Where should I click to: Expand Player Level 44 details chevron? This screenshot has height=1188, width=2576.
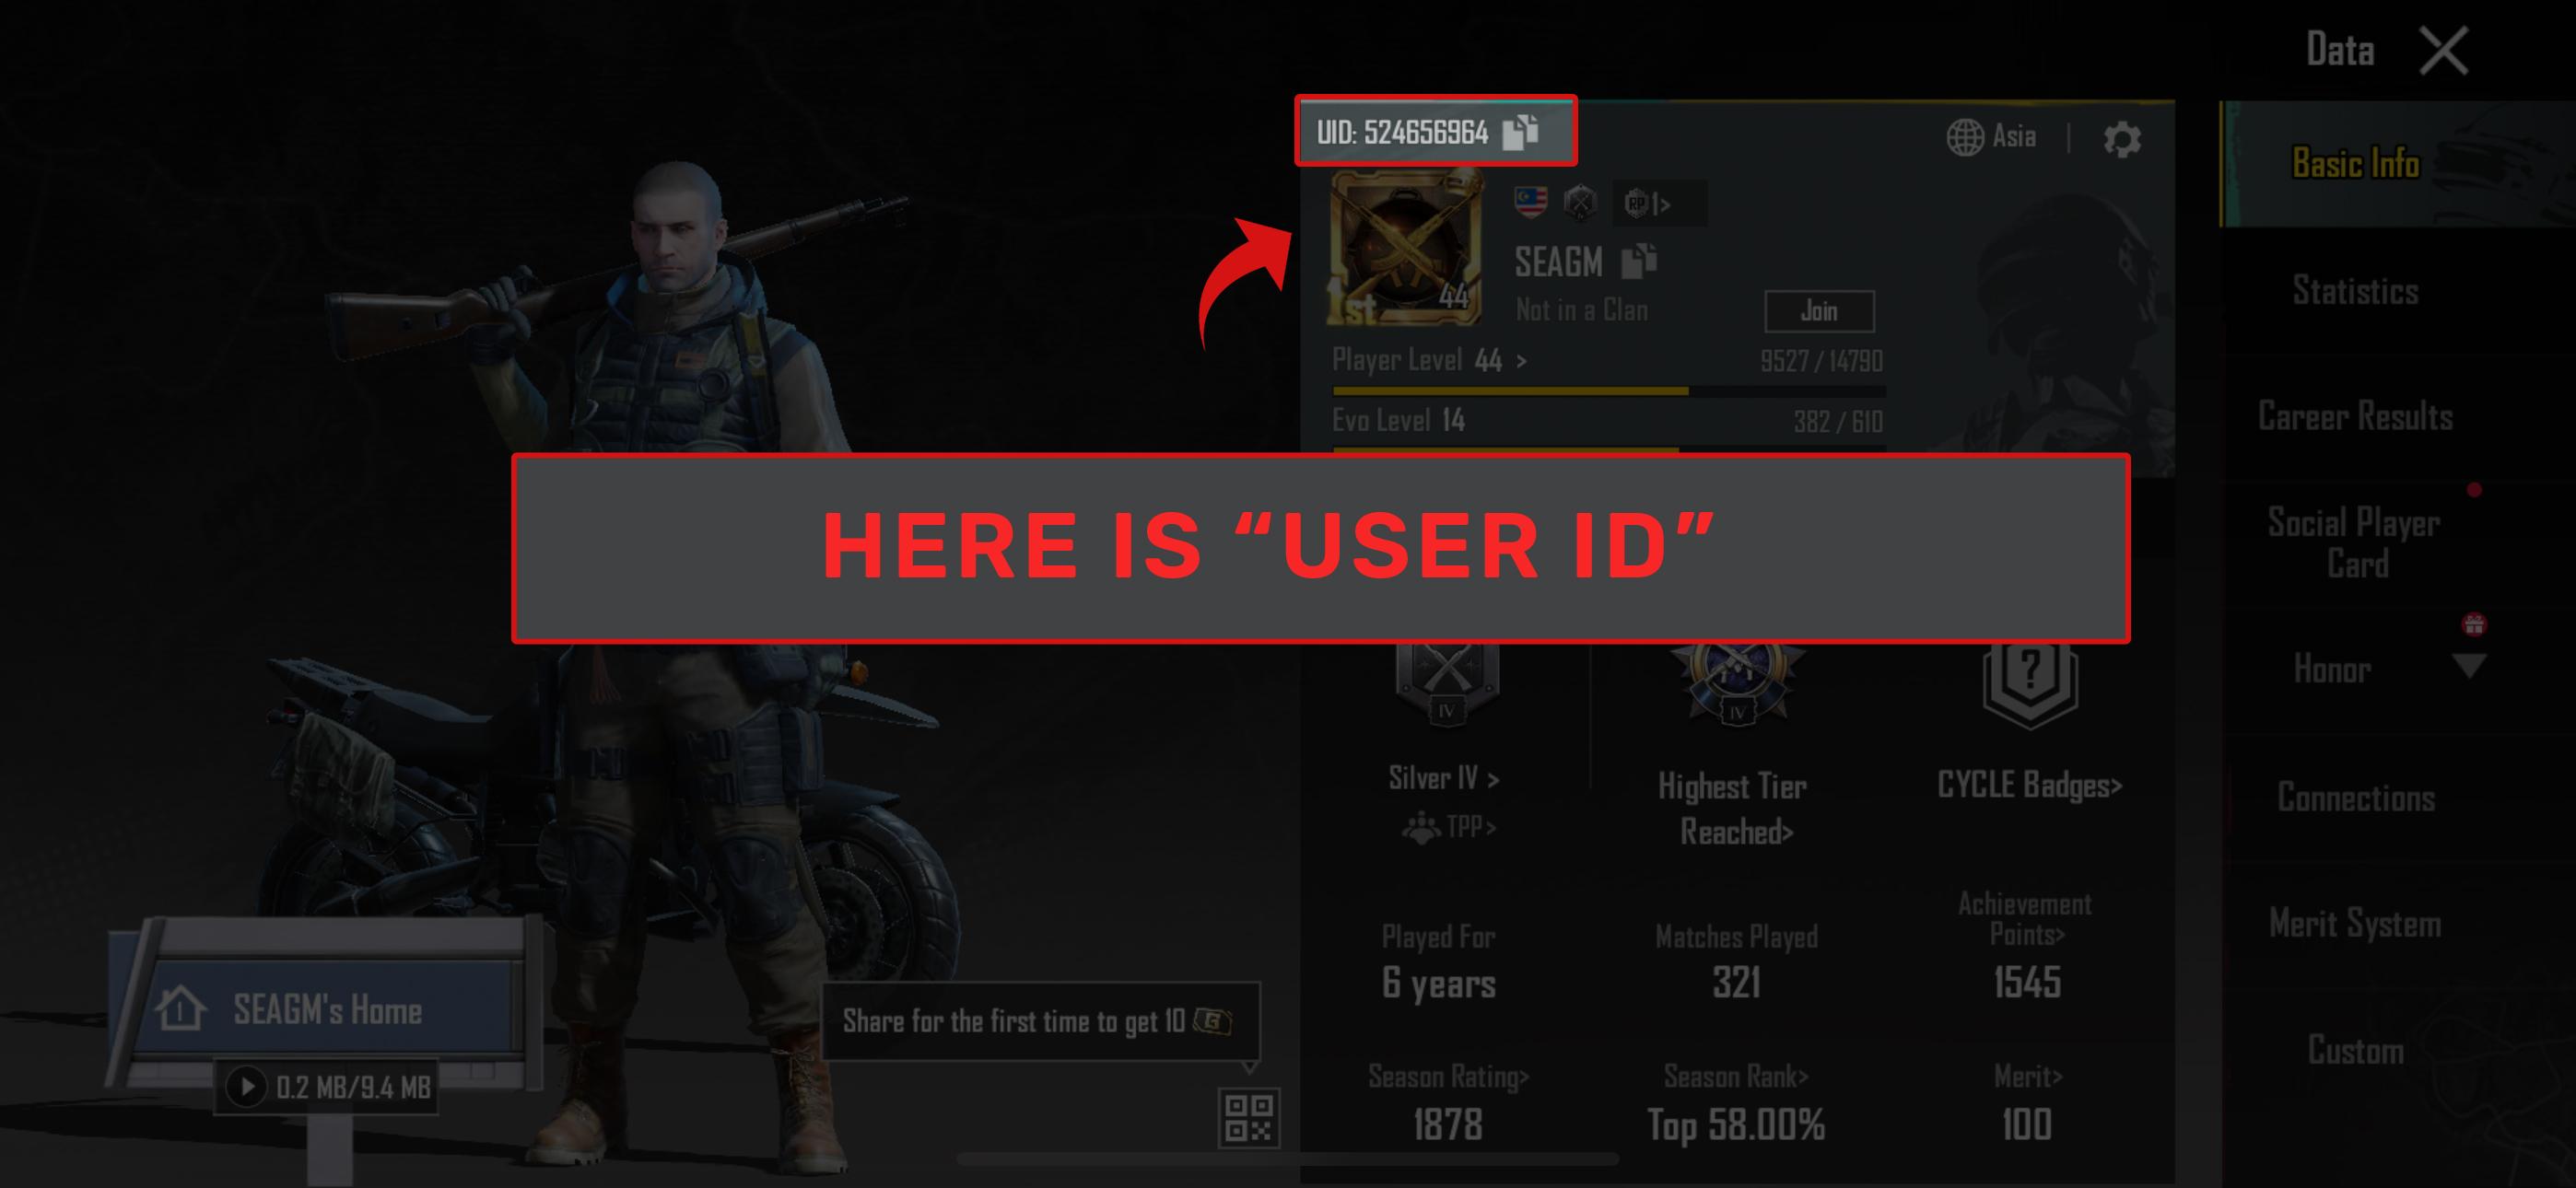pyautogui.click(x=1521, y=361)
